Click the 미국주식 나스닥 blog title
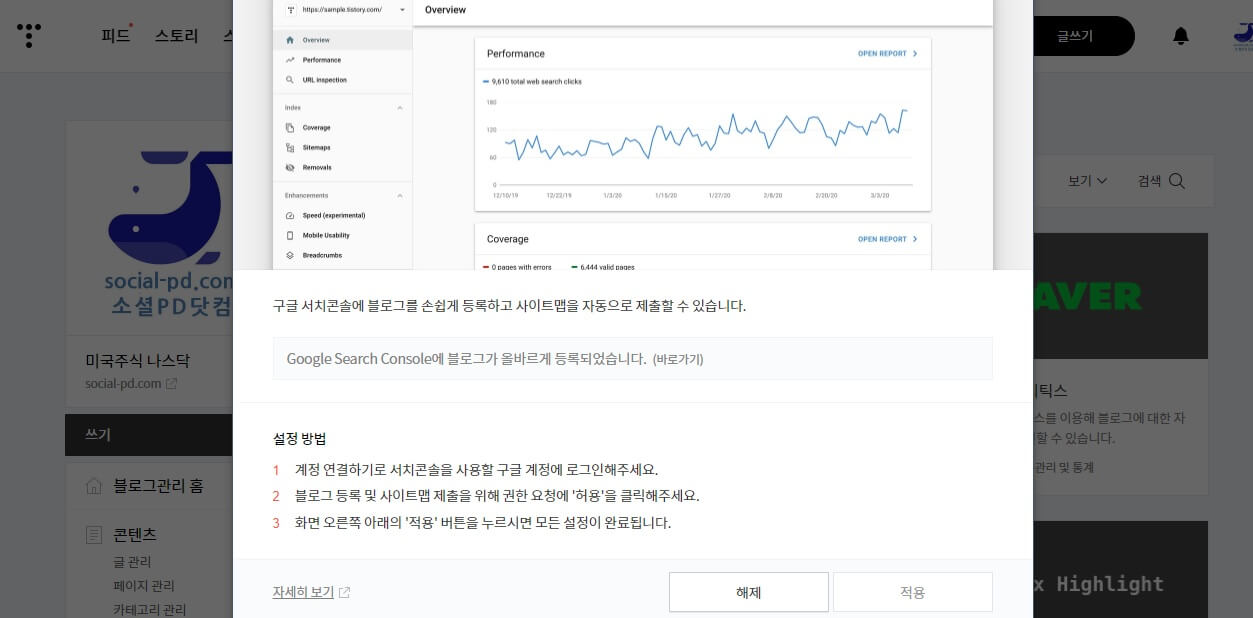 (x=138, y=360)
